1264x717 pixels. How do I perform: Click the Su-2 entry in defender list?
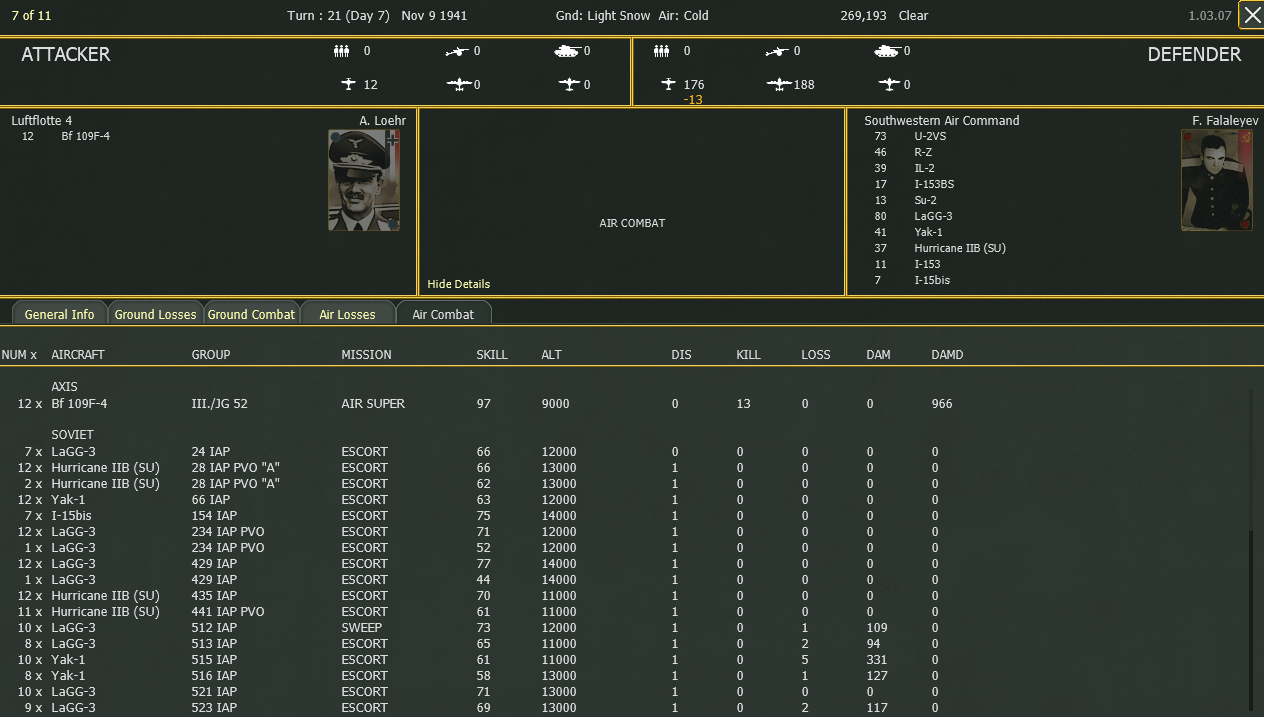[926, 200]
